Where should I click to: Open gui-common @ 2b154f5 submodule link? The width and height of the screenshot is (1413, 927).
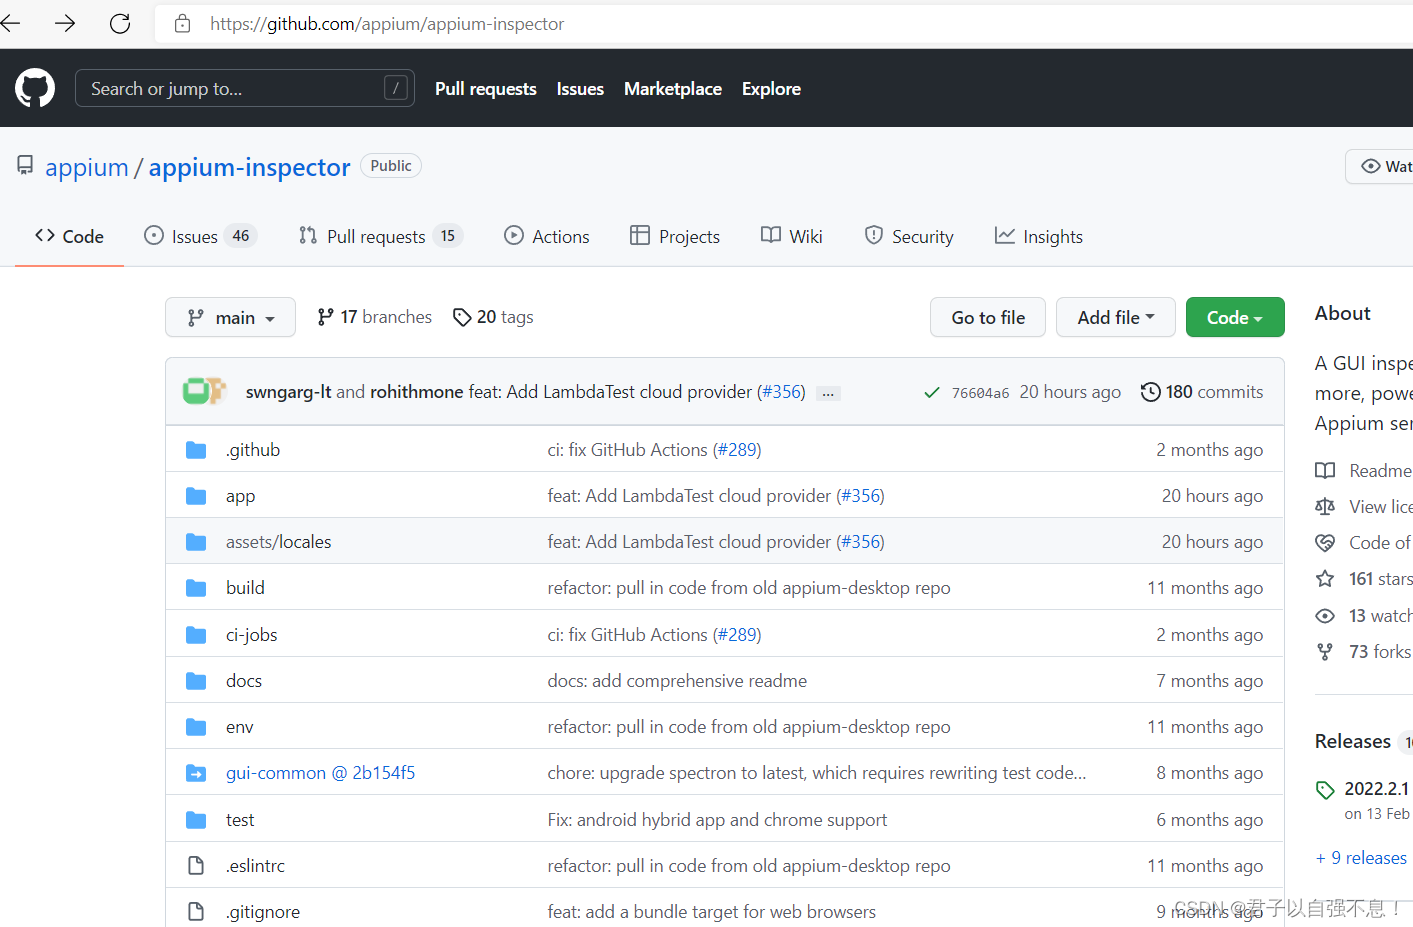pyautogui.click(x=320, y=773)
